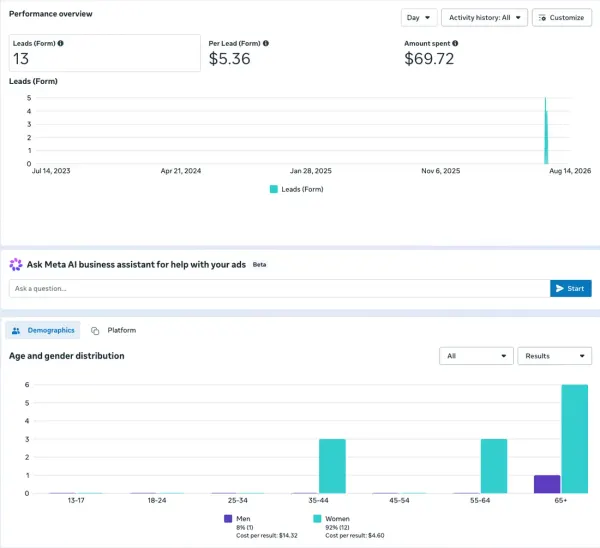The width and height of the screenshot is (600, 548).
Task: Click the Men 65+ purple bar
Action: [x=547, y=484]
